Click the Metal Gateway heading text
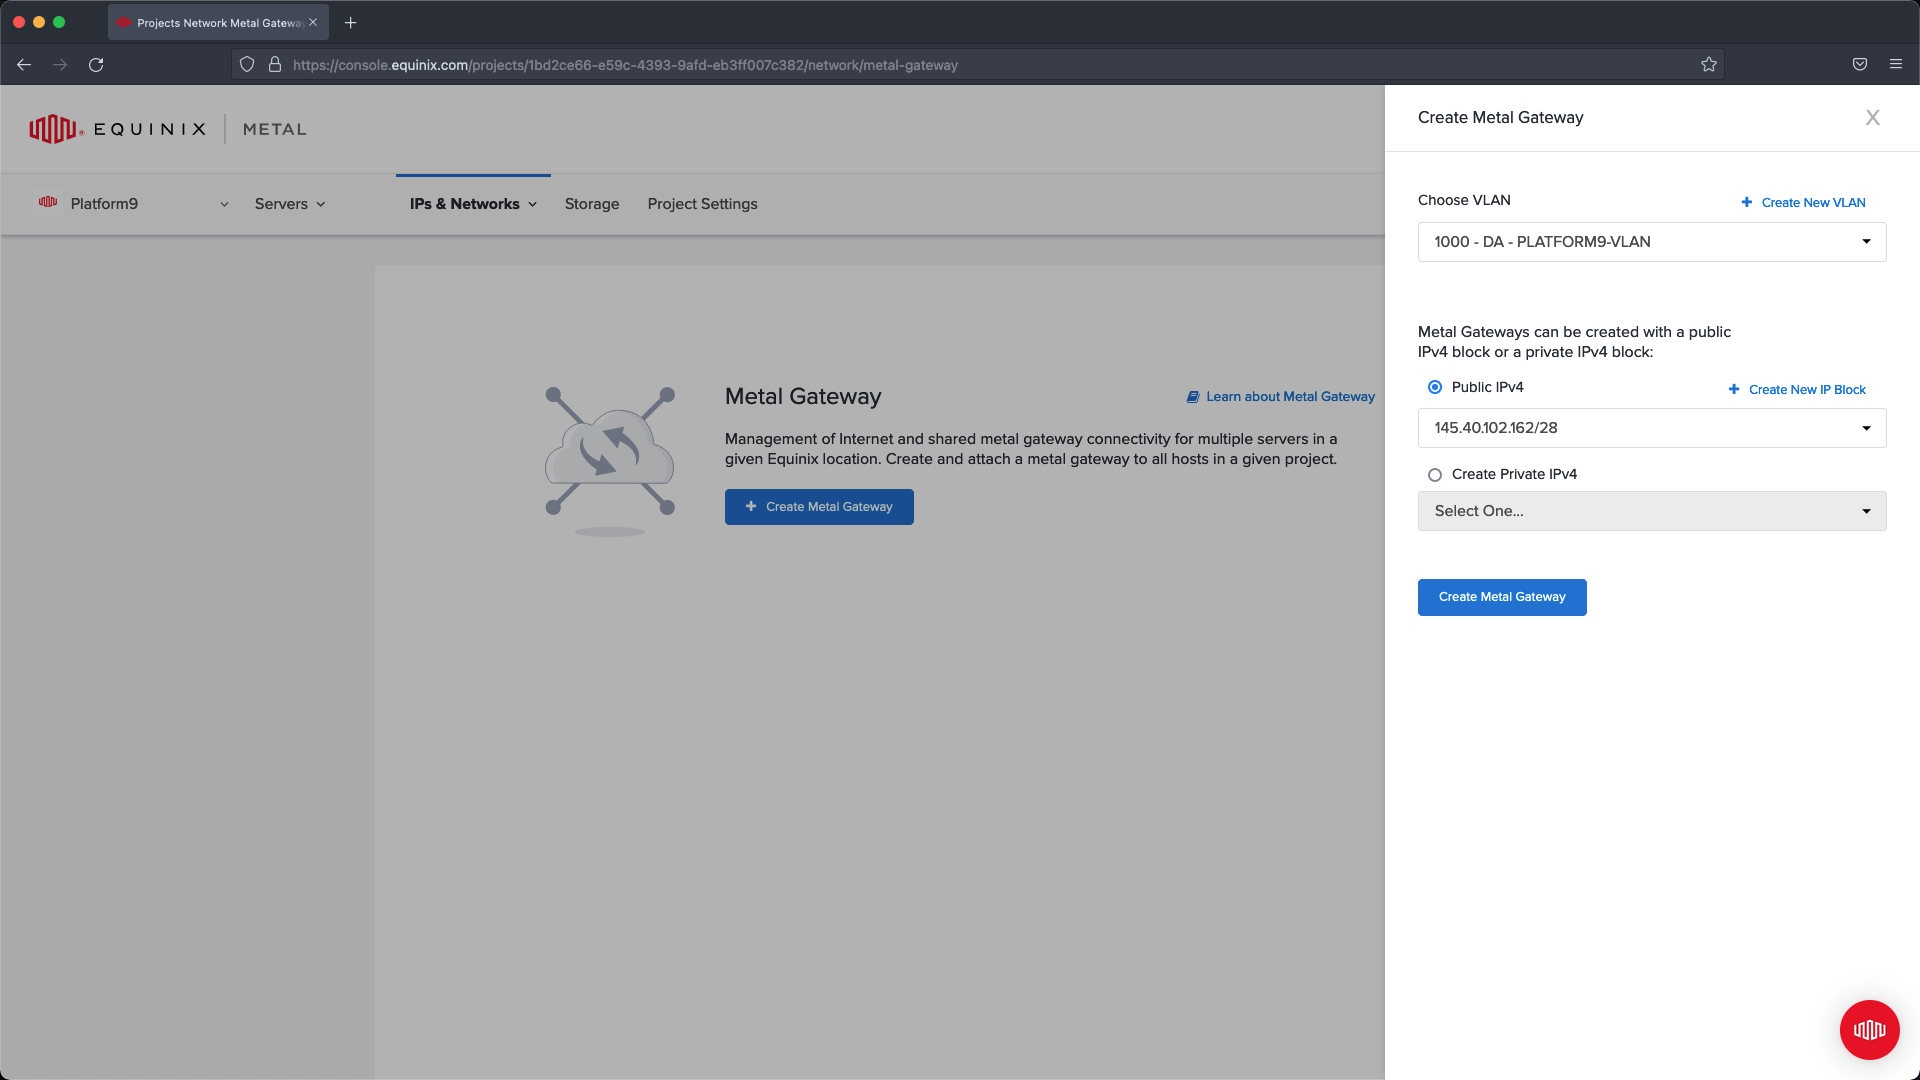The width and height of the screenshot is (1920, 1080). point(803,397)
